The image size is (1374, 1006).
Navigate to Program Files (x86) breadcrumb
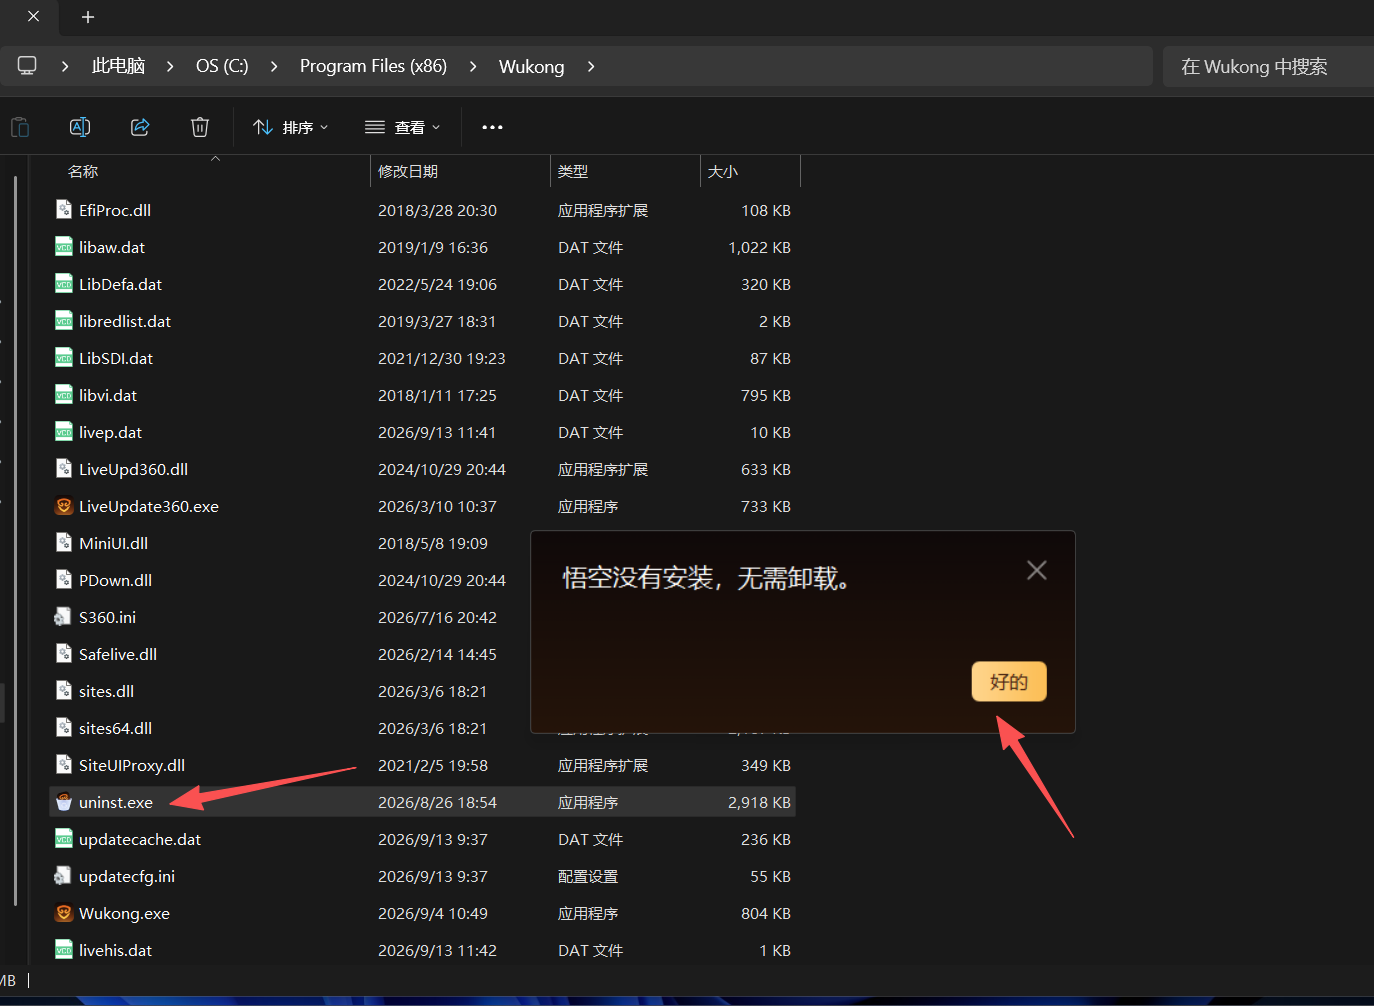[x=373, y=66]
